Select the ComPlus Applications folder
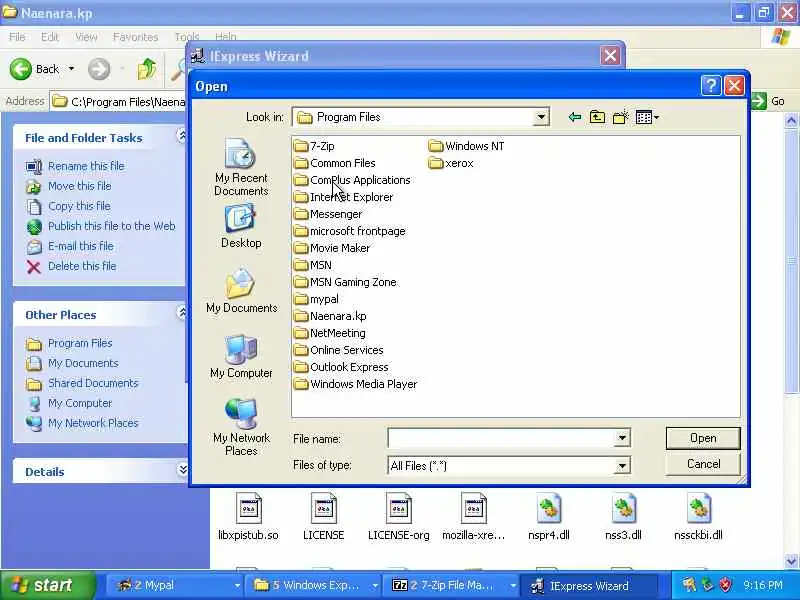 pos(353,180)
